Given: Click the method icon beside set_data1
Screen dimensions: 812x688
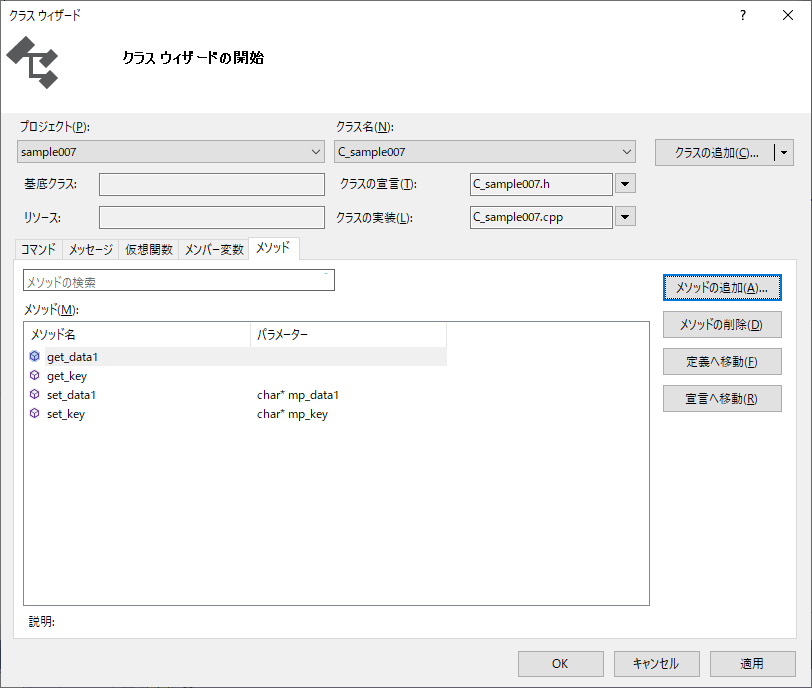Looking at the screenshot, I should click(34, 395).
